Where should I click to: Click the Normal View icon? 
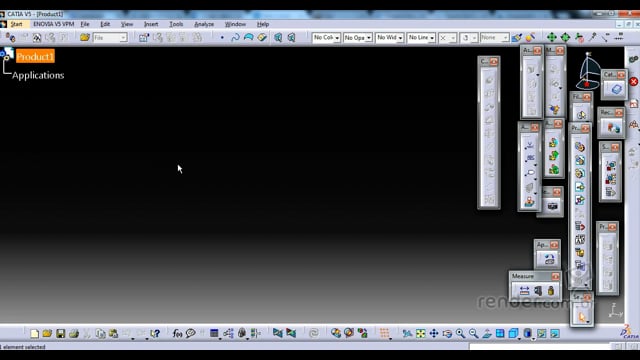tap(487, 333)
